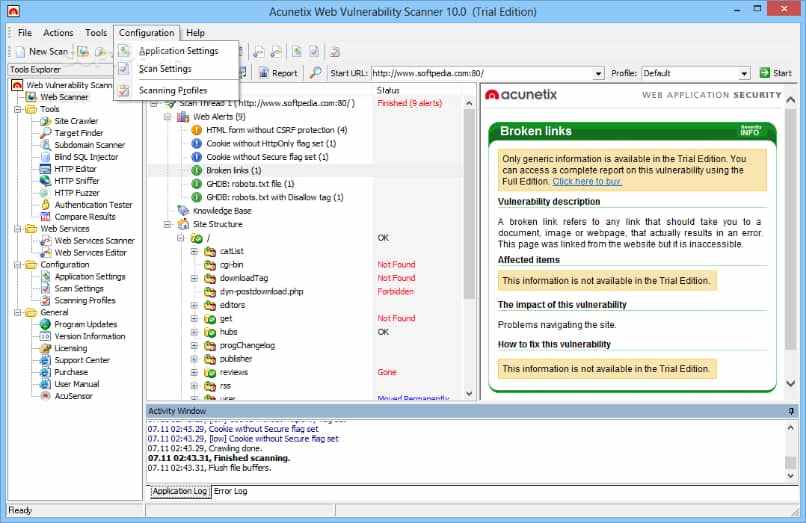Open Subdomain Scanner tool

(89, 145)
